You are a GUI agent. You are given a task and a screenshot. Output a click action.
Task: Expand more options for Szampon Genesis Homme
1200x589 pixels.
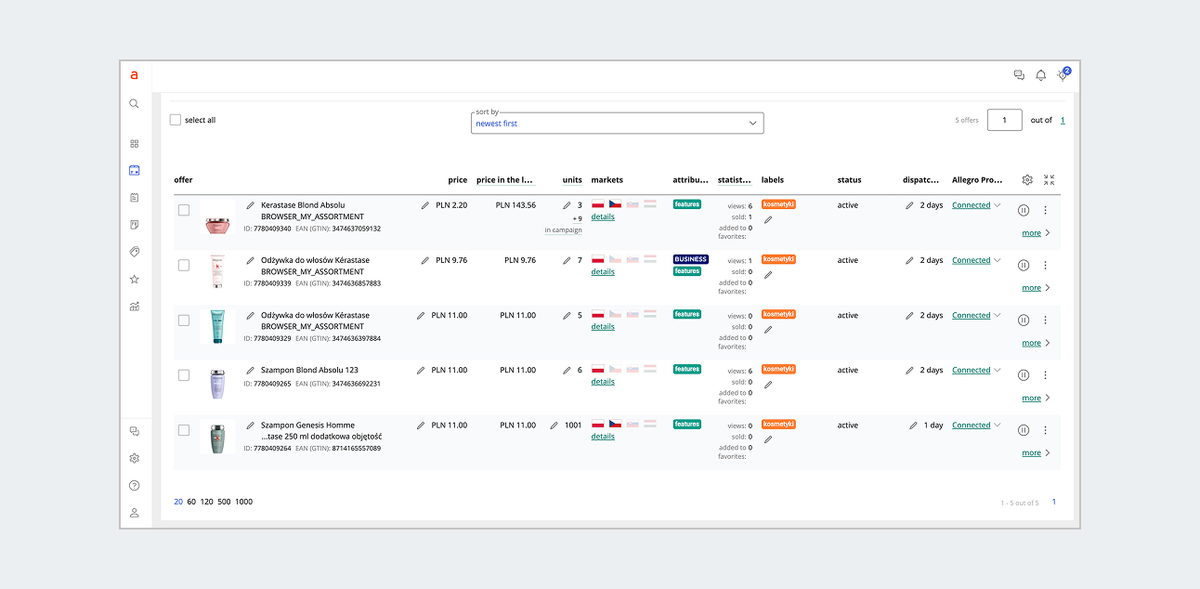click(1036, 453)
